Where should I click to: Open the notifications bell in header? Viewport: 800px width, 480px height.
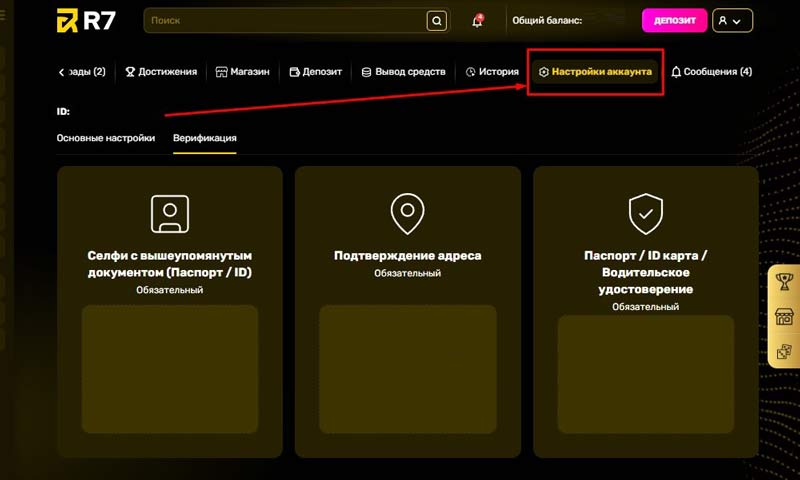(x=478, y=21)
